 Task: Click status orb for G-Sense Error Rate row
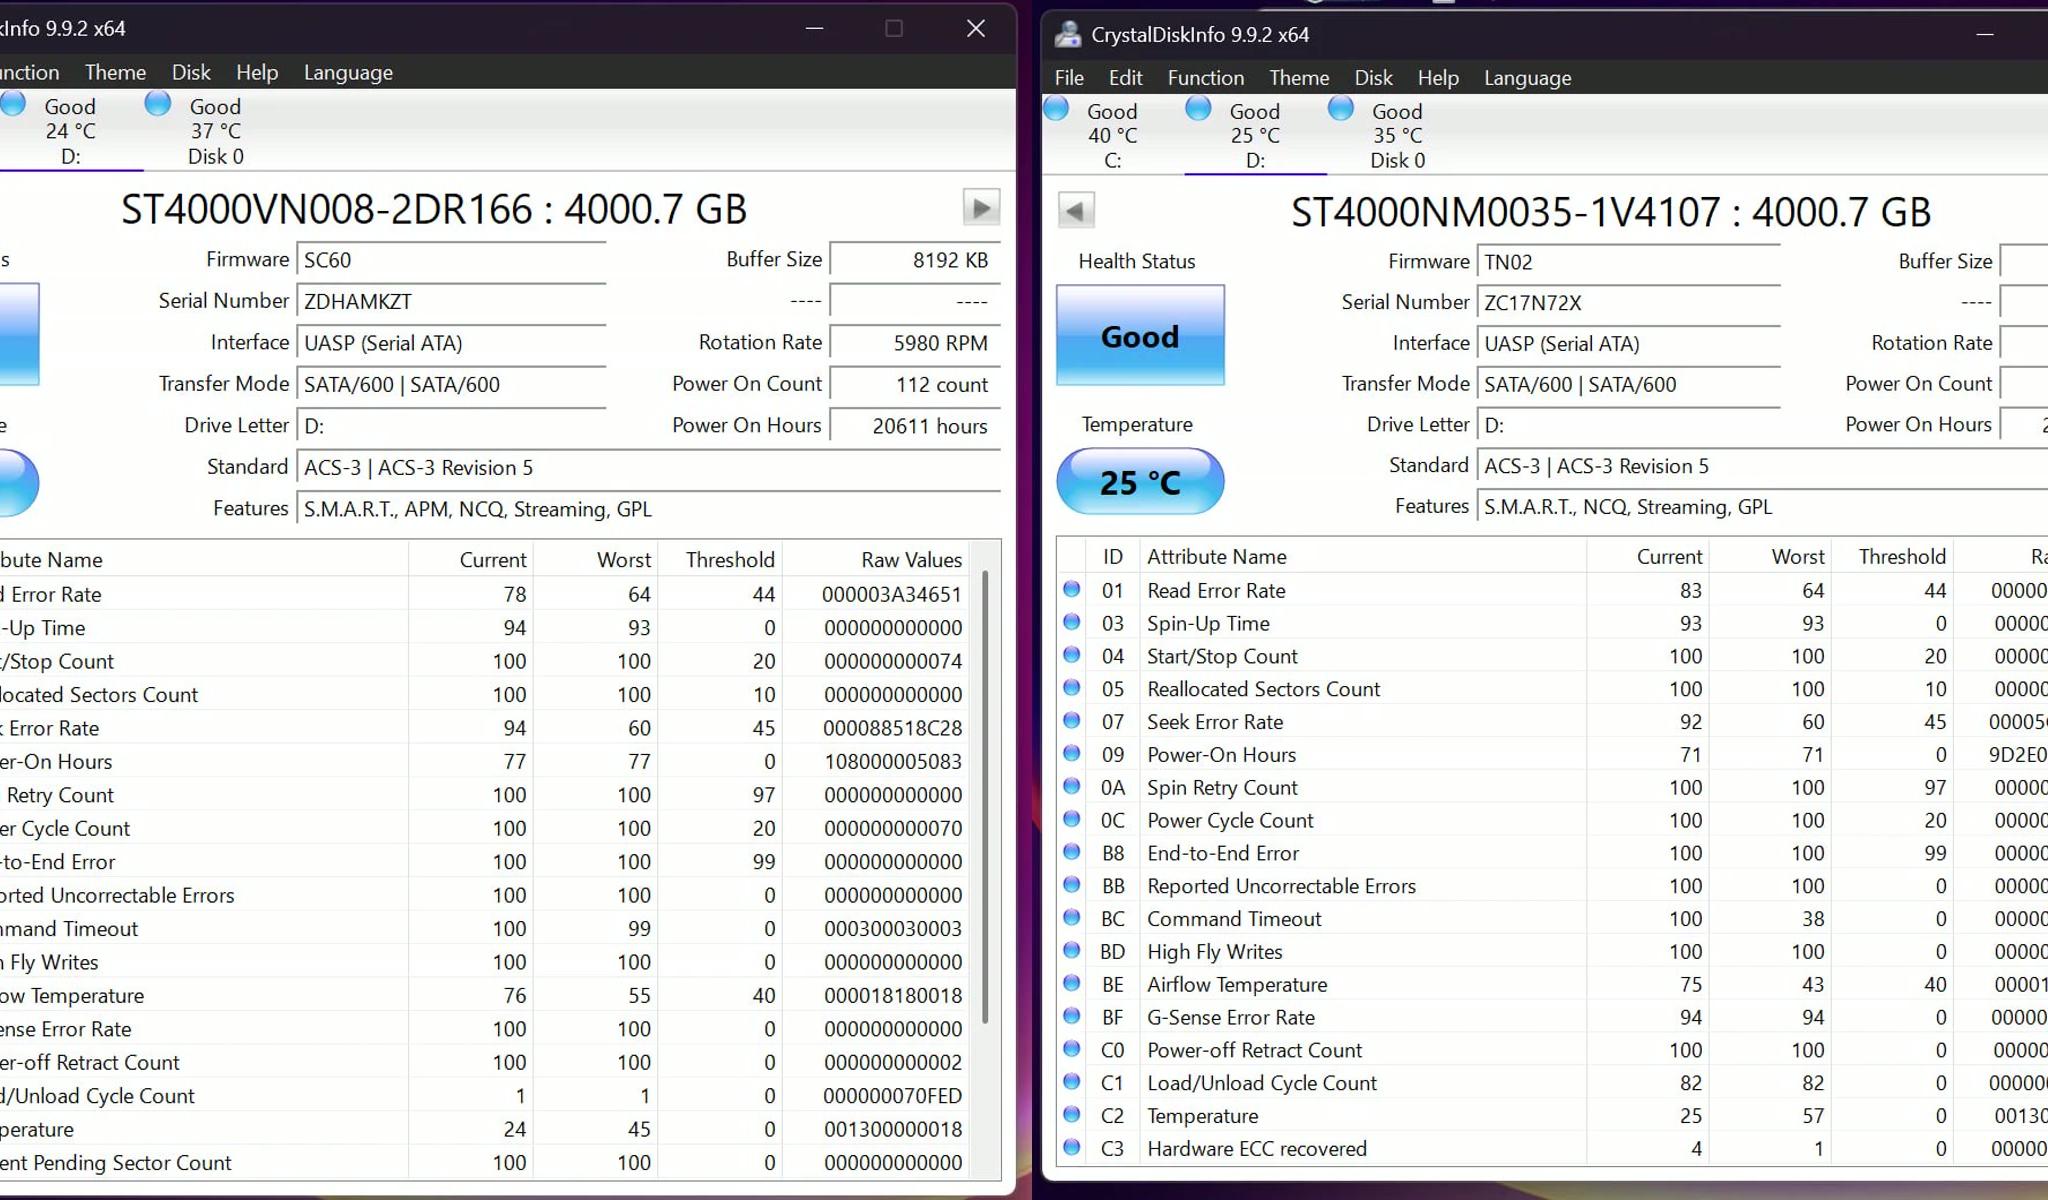[x=1072, y=1016]
